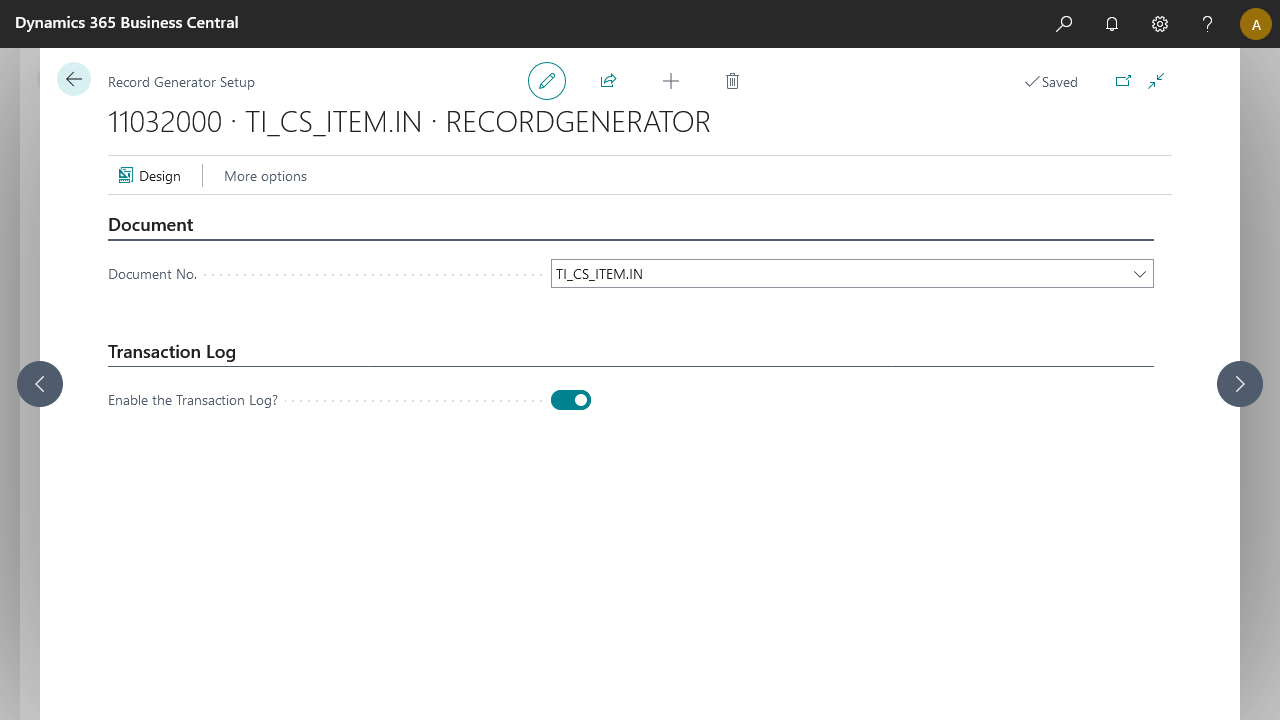Viewport: 1280px width, 720px height.
Task: Click the trash delete icon
Action: click(732, 81)
